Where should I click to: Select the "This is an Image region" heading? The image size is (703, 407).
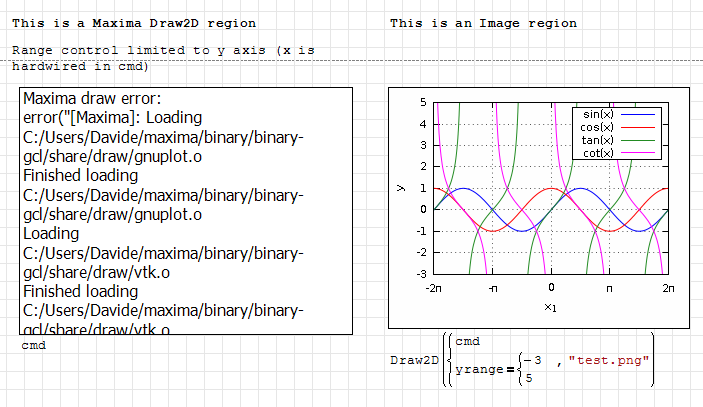pos(482,22)
